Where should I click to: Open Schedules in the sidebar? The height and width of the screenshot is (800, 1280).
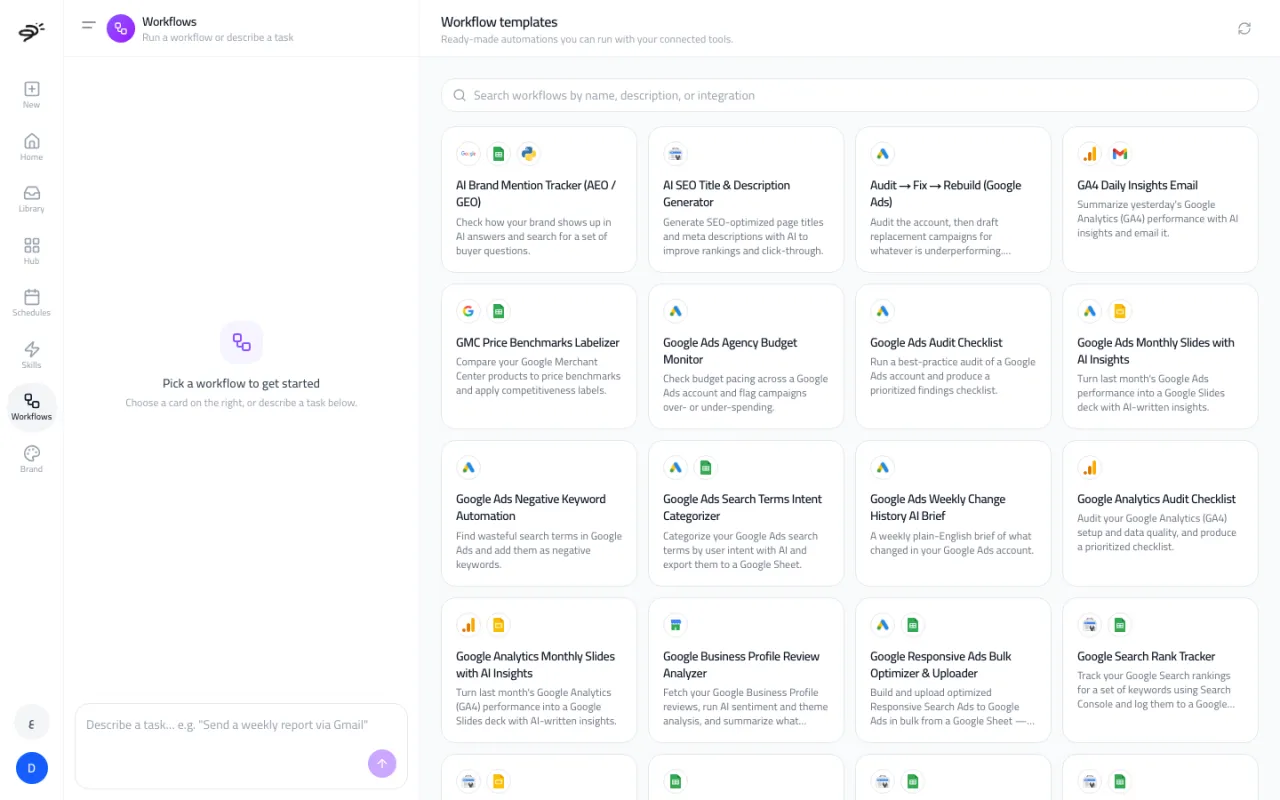[32, 303]
